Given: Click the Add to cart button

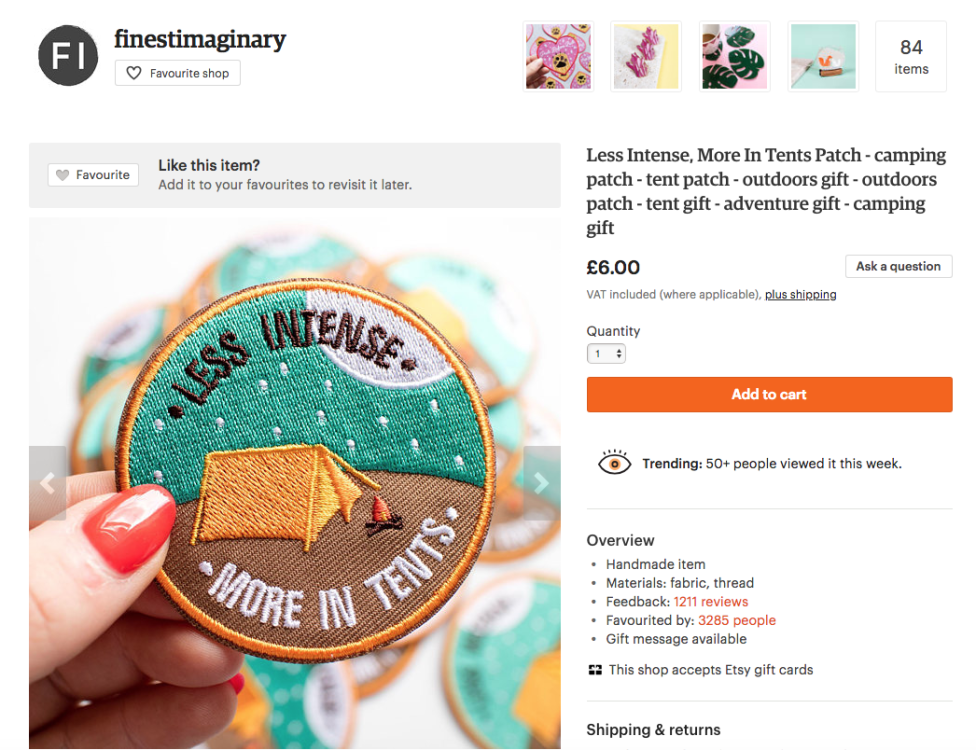Looking at the screenshot, I should (769, 395).
